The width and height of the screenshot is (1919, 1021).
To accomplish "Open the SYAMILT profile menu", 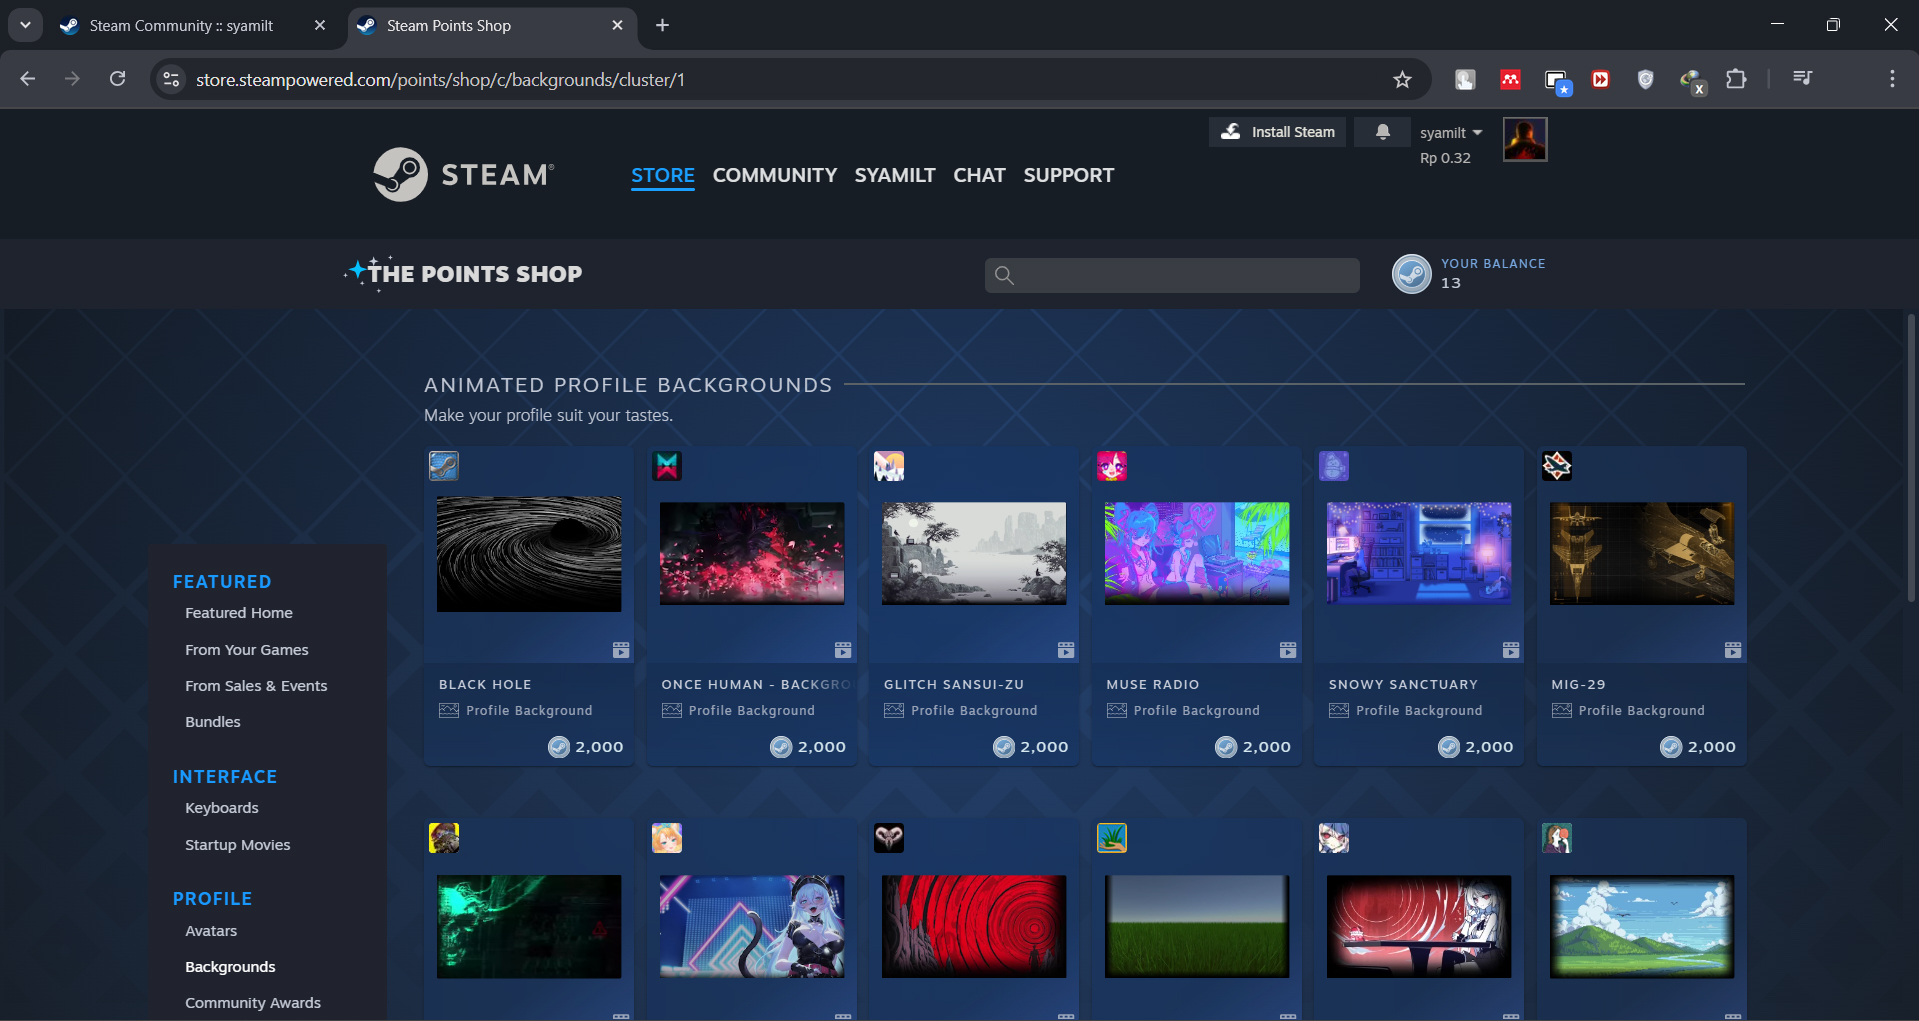I will tap(895, 175).
